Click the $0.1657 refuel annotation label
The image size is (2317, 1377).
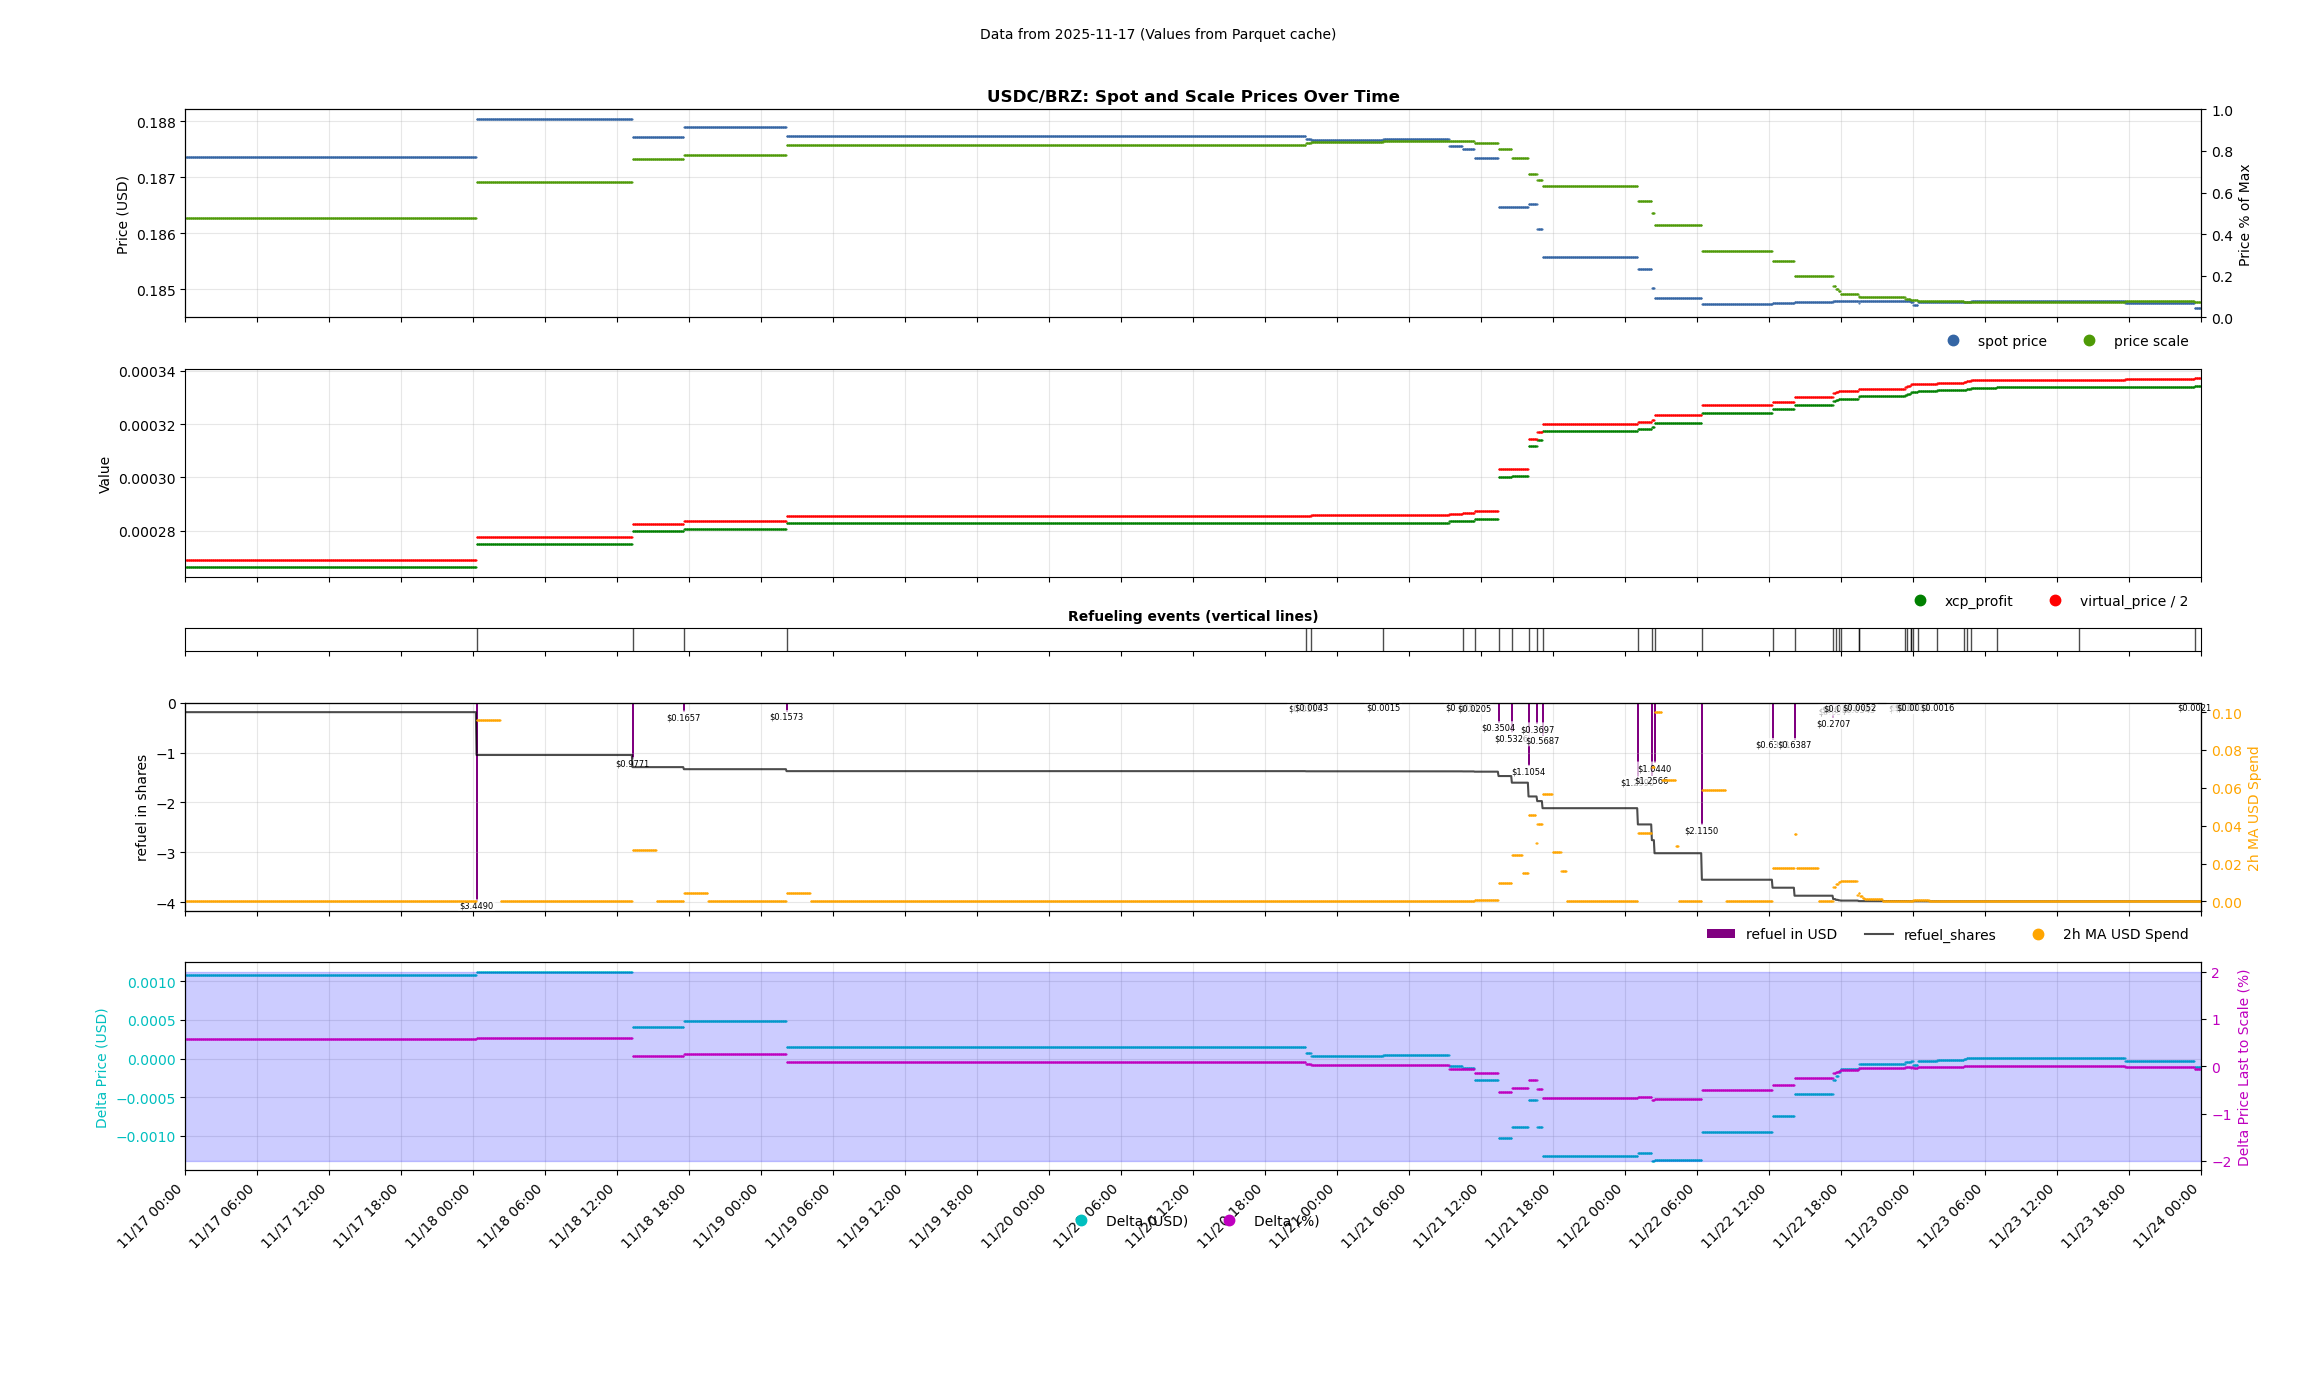[683, 718]
